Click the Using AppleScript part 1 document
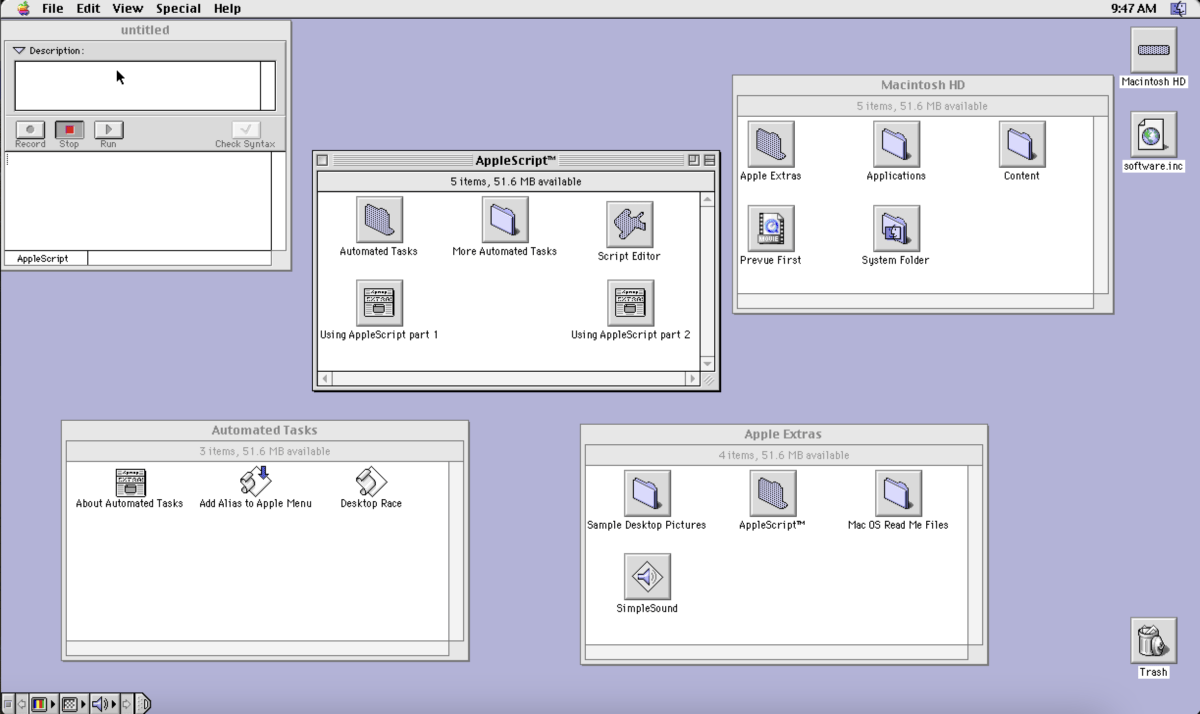Screen dimensions: 1200x714 click(379, 303)
